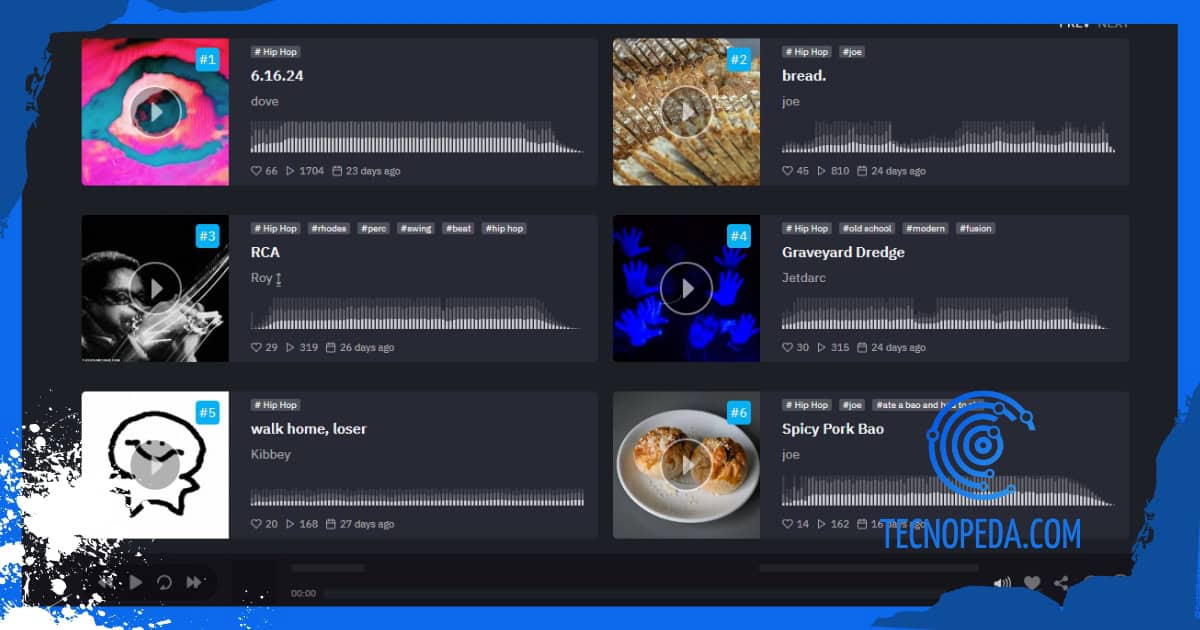
Task: Seek within the Graveyard Dredge waveform
Action: coord(948,313)
